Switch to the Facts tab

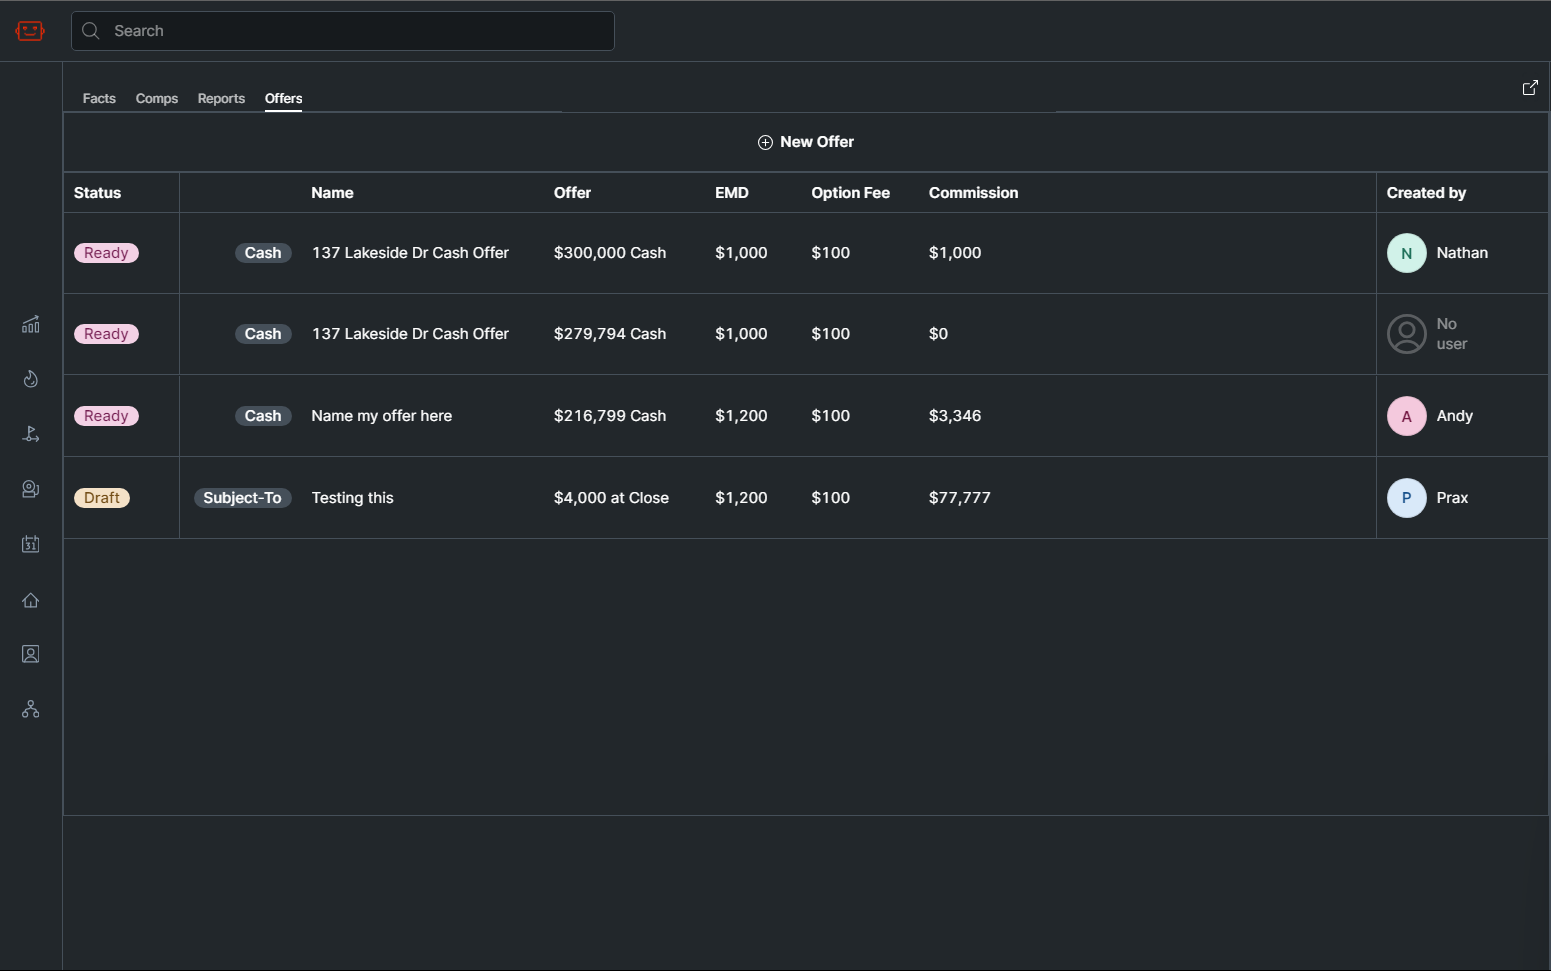pyautogui.click(x=99, y=98)
